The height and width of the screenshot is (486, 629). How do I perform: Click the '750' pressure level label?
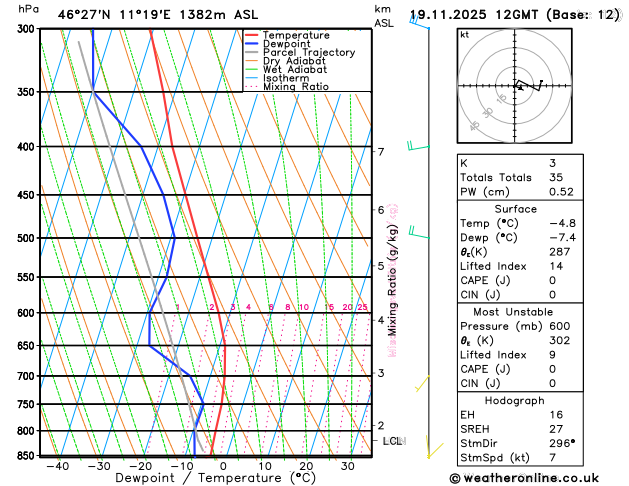[x=28, y=405]
